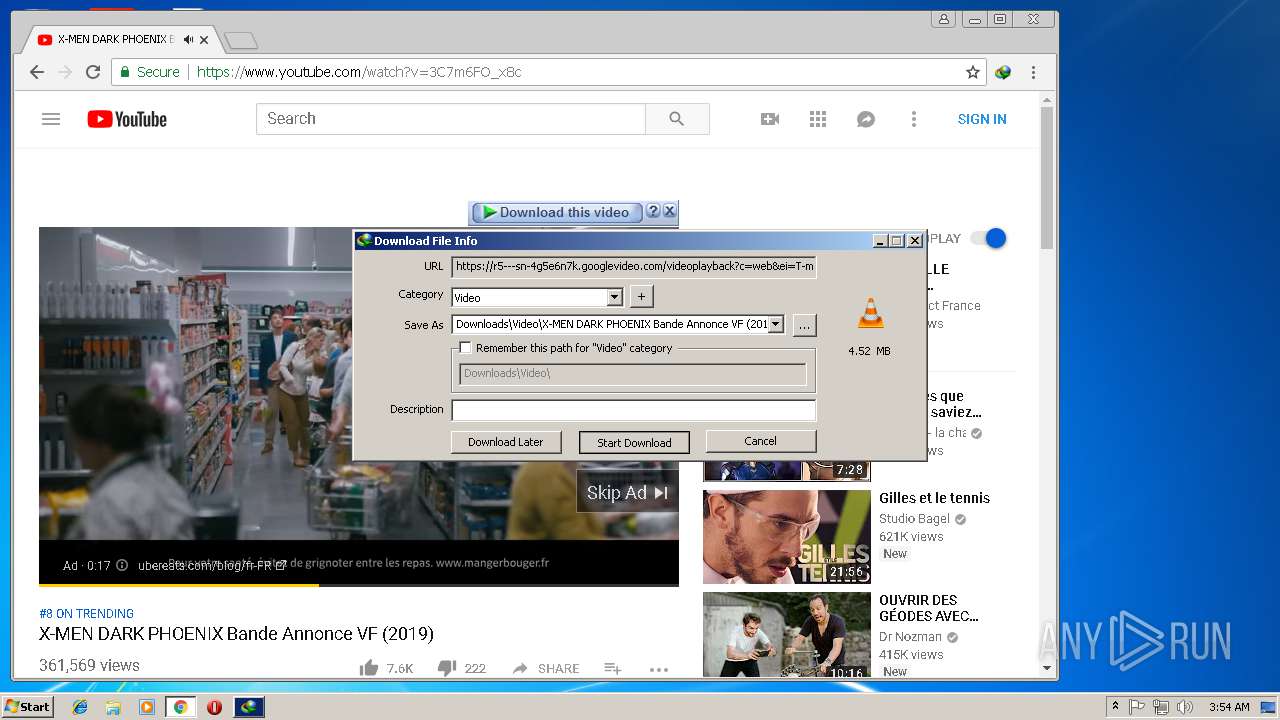Image resolution: width=1280 pixels, height=720 pixels.
Task: Reload the page in Chrome
Action: coord(93,72)
